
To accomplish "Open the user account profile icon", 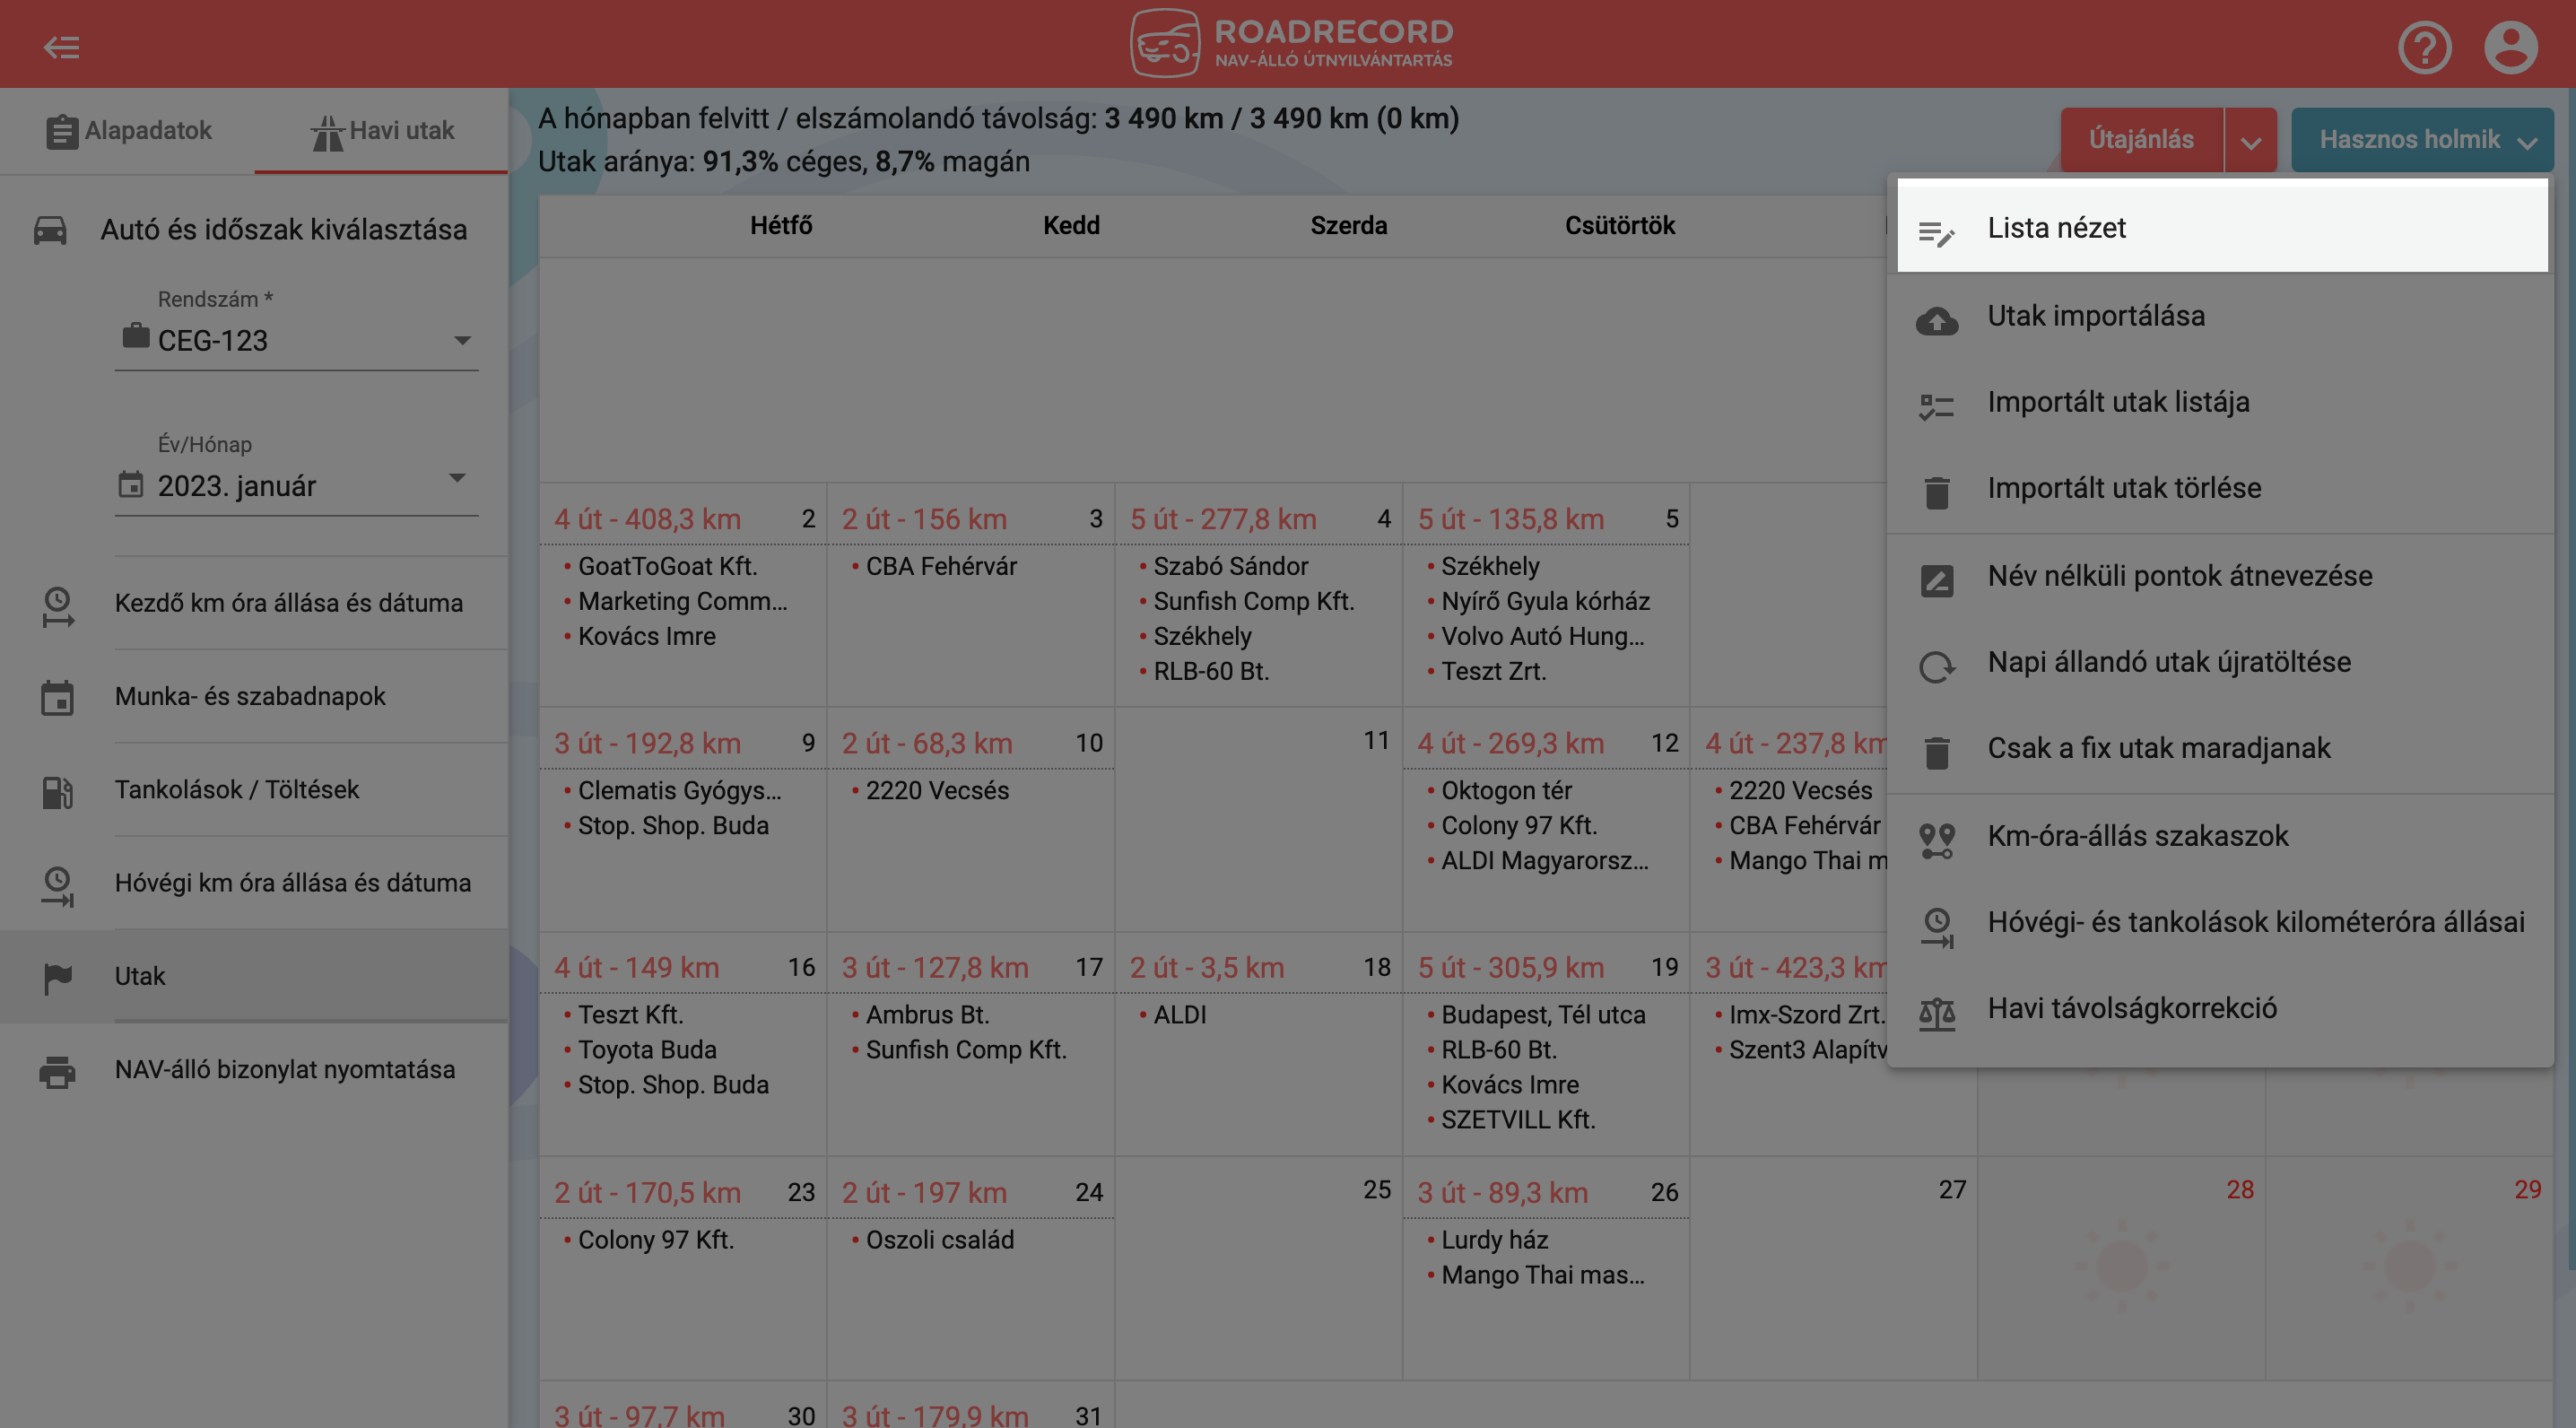I will [x=2510, y=47].
